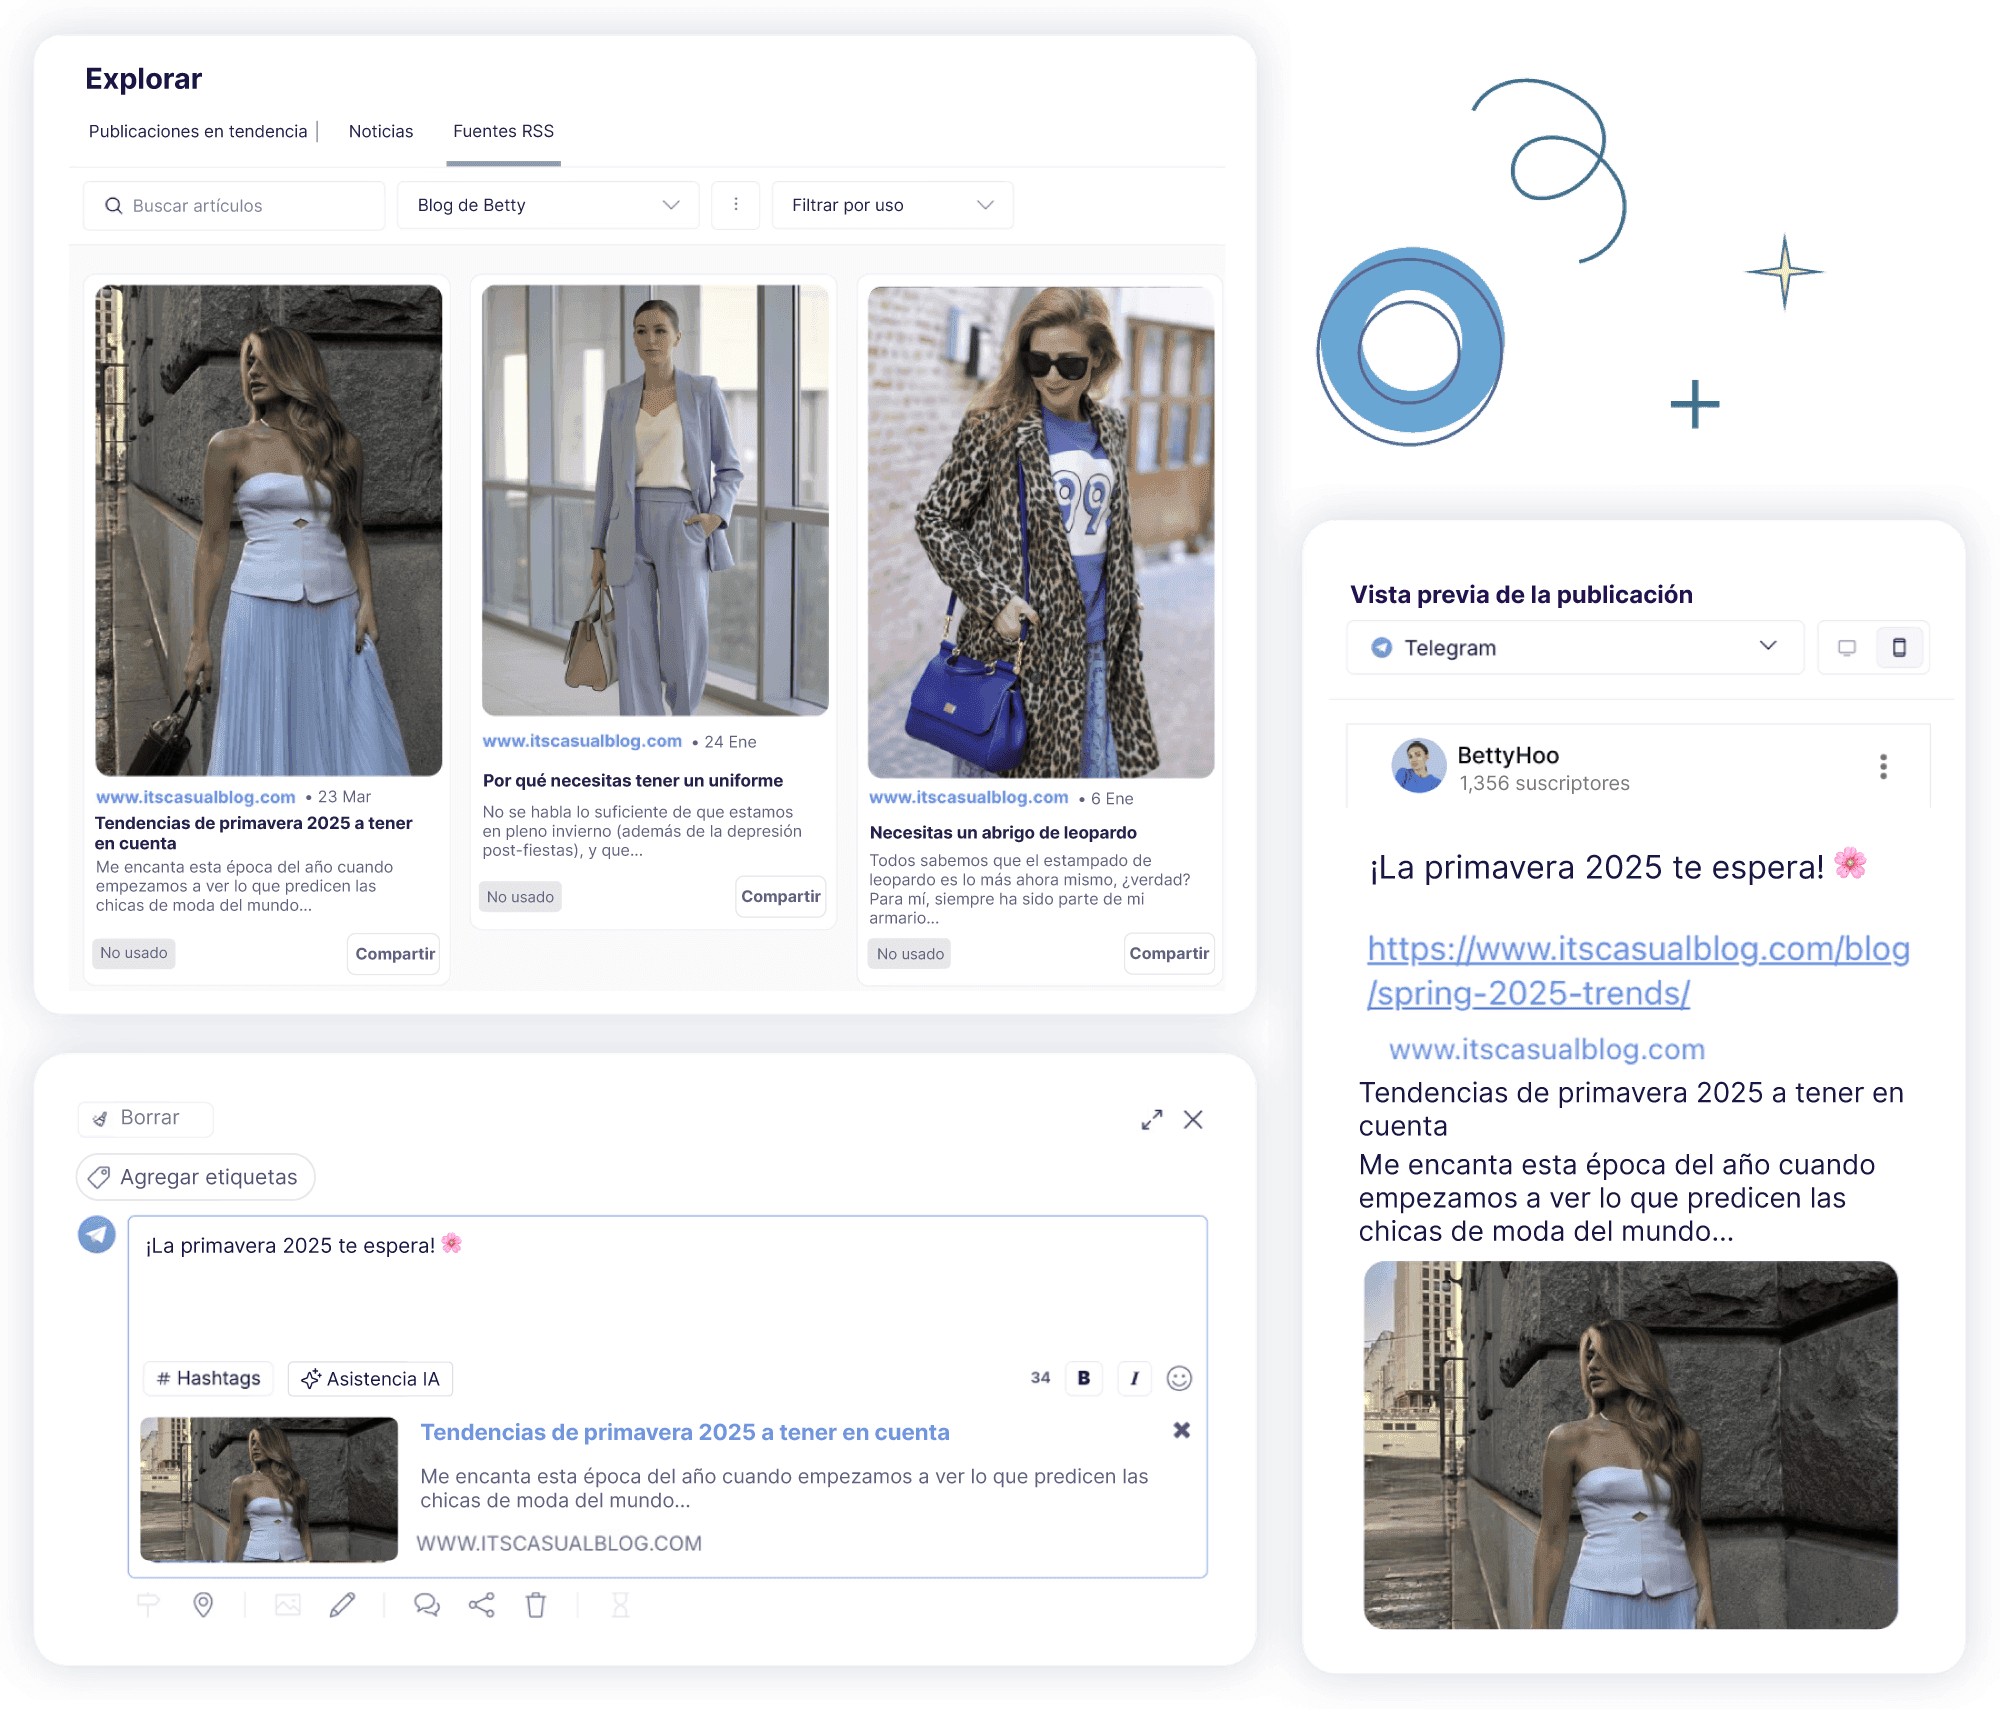Click the location pin icon
The height and width of the screenshot is (1709, 2000).
[203, 1605]
